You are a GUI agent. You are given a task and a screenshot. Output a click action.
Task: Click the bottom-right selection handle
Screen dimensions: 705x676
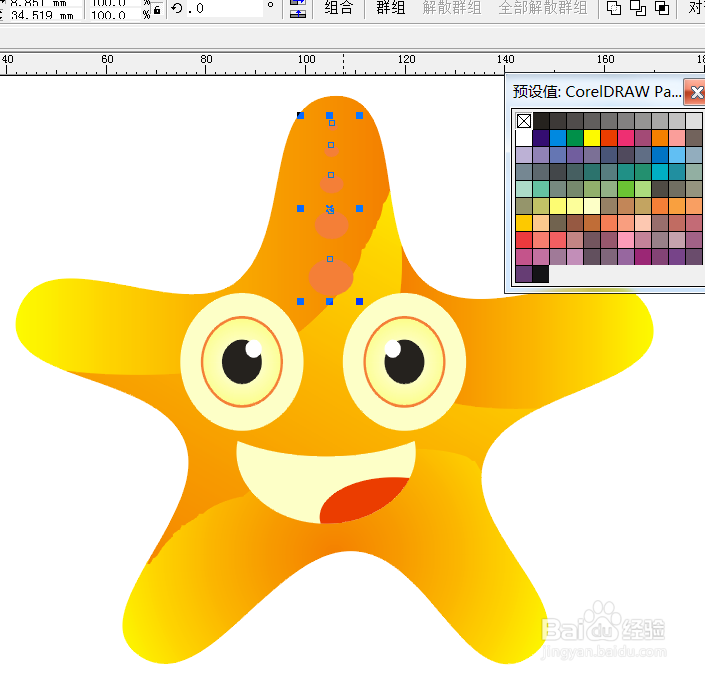coord(359,302)
